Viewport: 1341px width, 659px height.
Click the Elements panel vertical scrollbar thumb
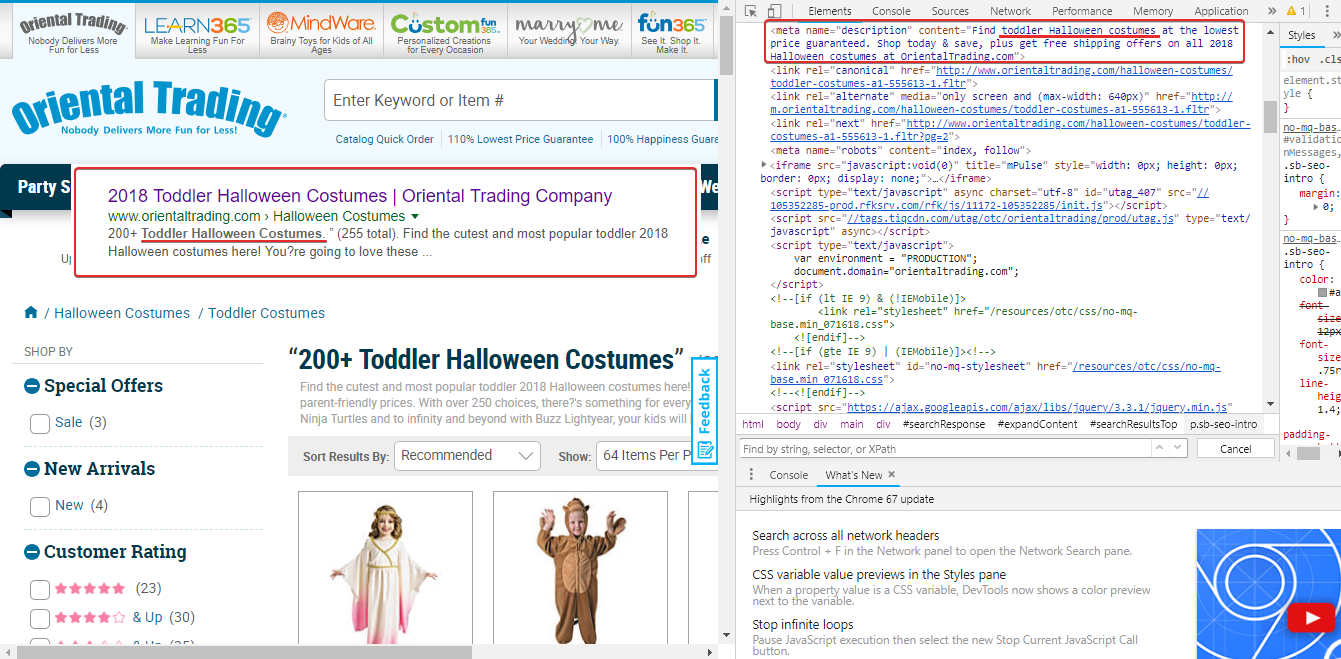1271,116
